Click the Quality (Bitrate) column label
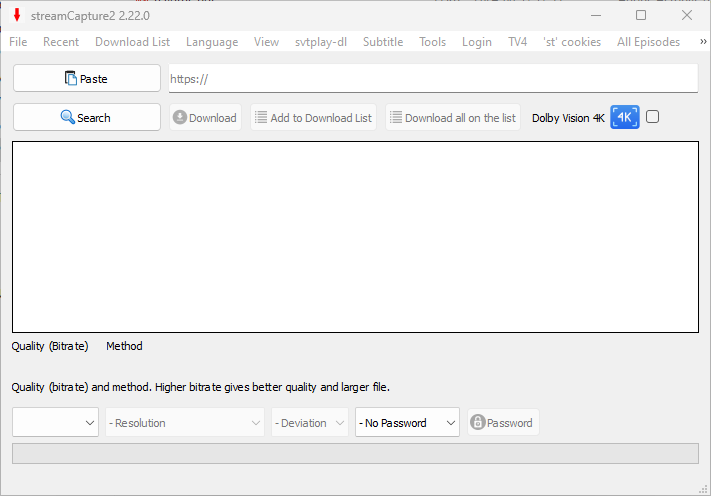The image size is (711, 496). click(x=50, y=346)
